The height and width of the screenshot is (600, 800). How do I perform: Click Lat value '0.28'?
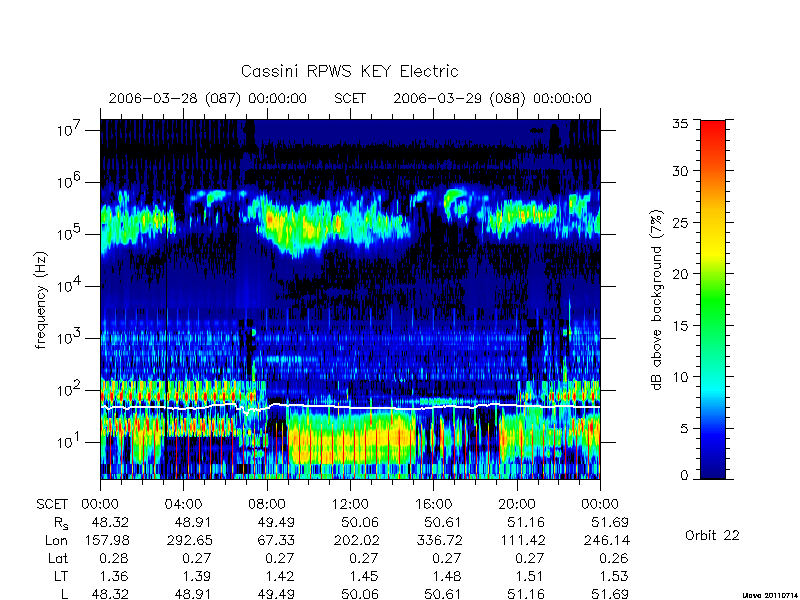coord(114,558)
